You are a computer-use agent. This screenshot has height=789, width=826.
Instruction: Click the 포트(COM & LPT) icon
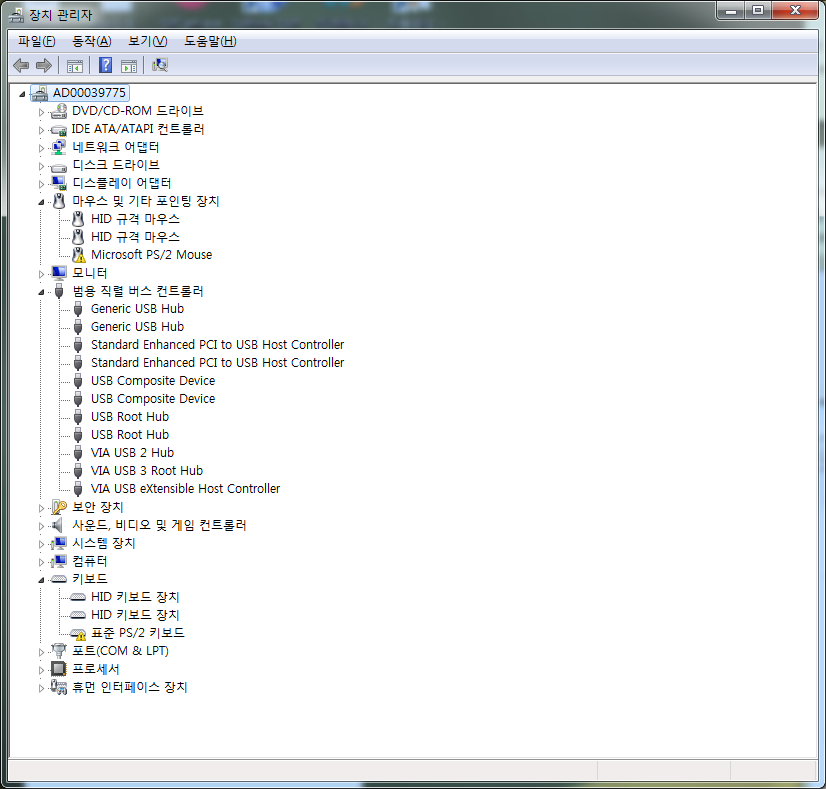(59, 651)
